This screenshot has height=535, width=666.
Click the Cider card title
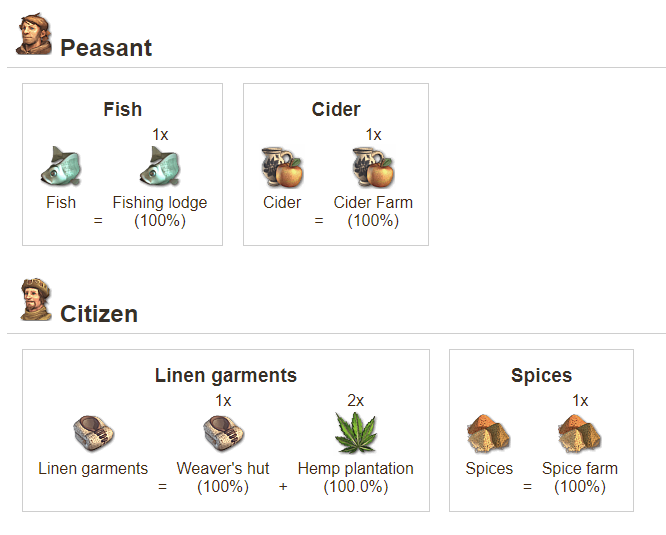[336, 109]
